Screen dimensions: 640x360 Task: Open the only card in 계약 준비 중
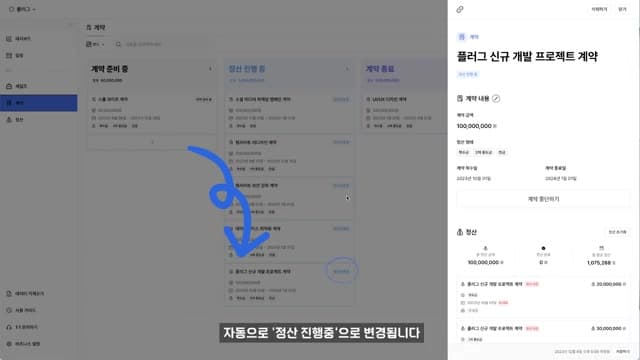pyautogui.click(x=152, y=113)
